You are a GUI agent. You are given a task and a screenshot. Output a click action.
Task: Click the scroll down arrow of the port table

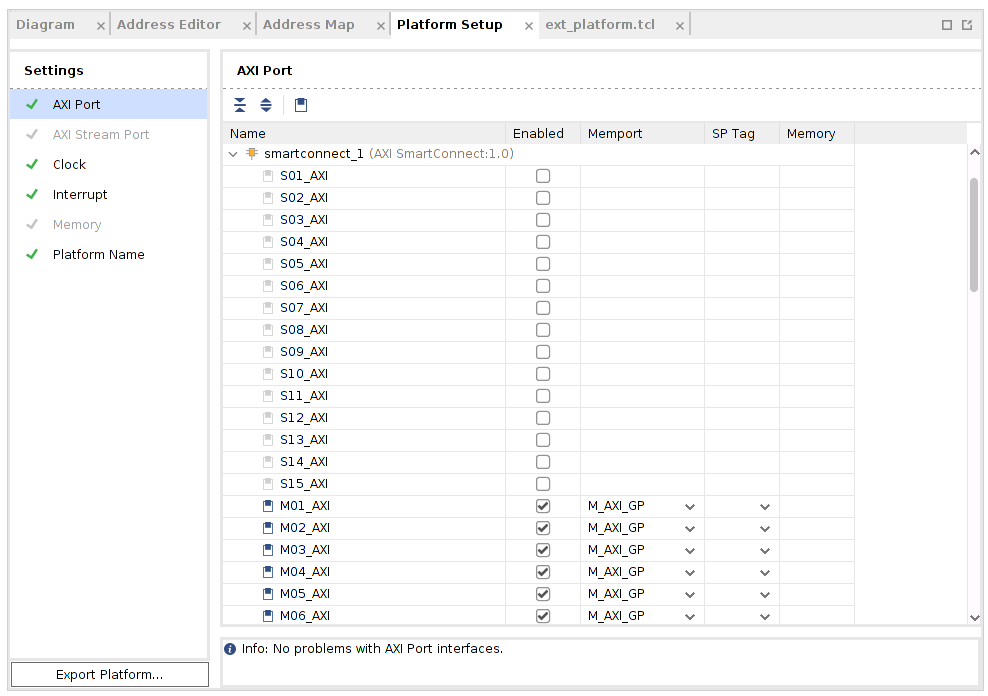pos(974,618)
